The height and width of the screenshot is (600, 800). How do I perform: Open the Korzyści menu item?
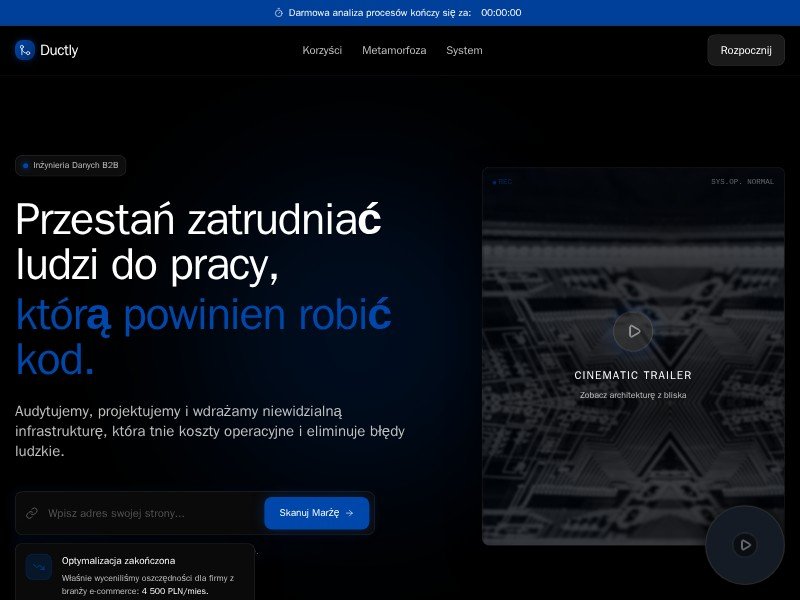[x=322, y=51]
